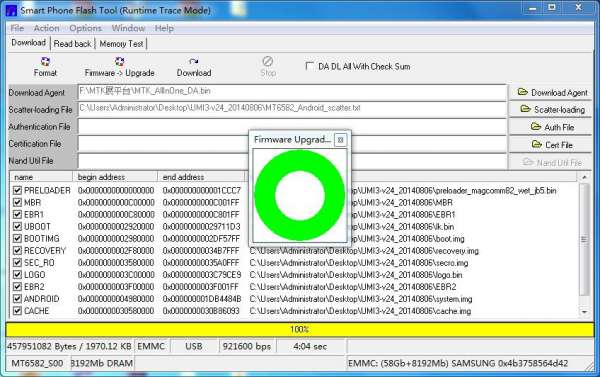This screenshot has width=600, height=377.
Task: Click the EMMC SAMSUNG info status text
Action: [458, 363]
